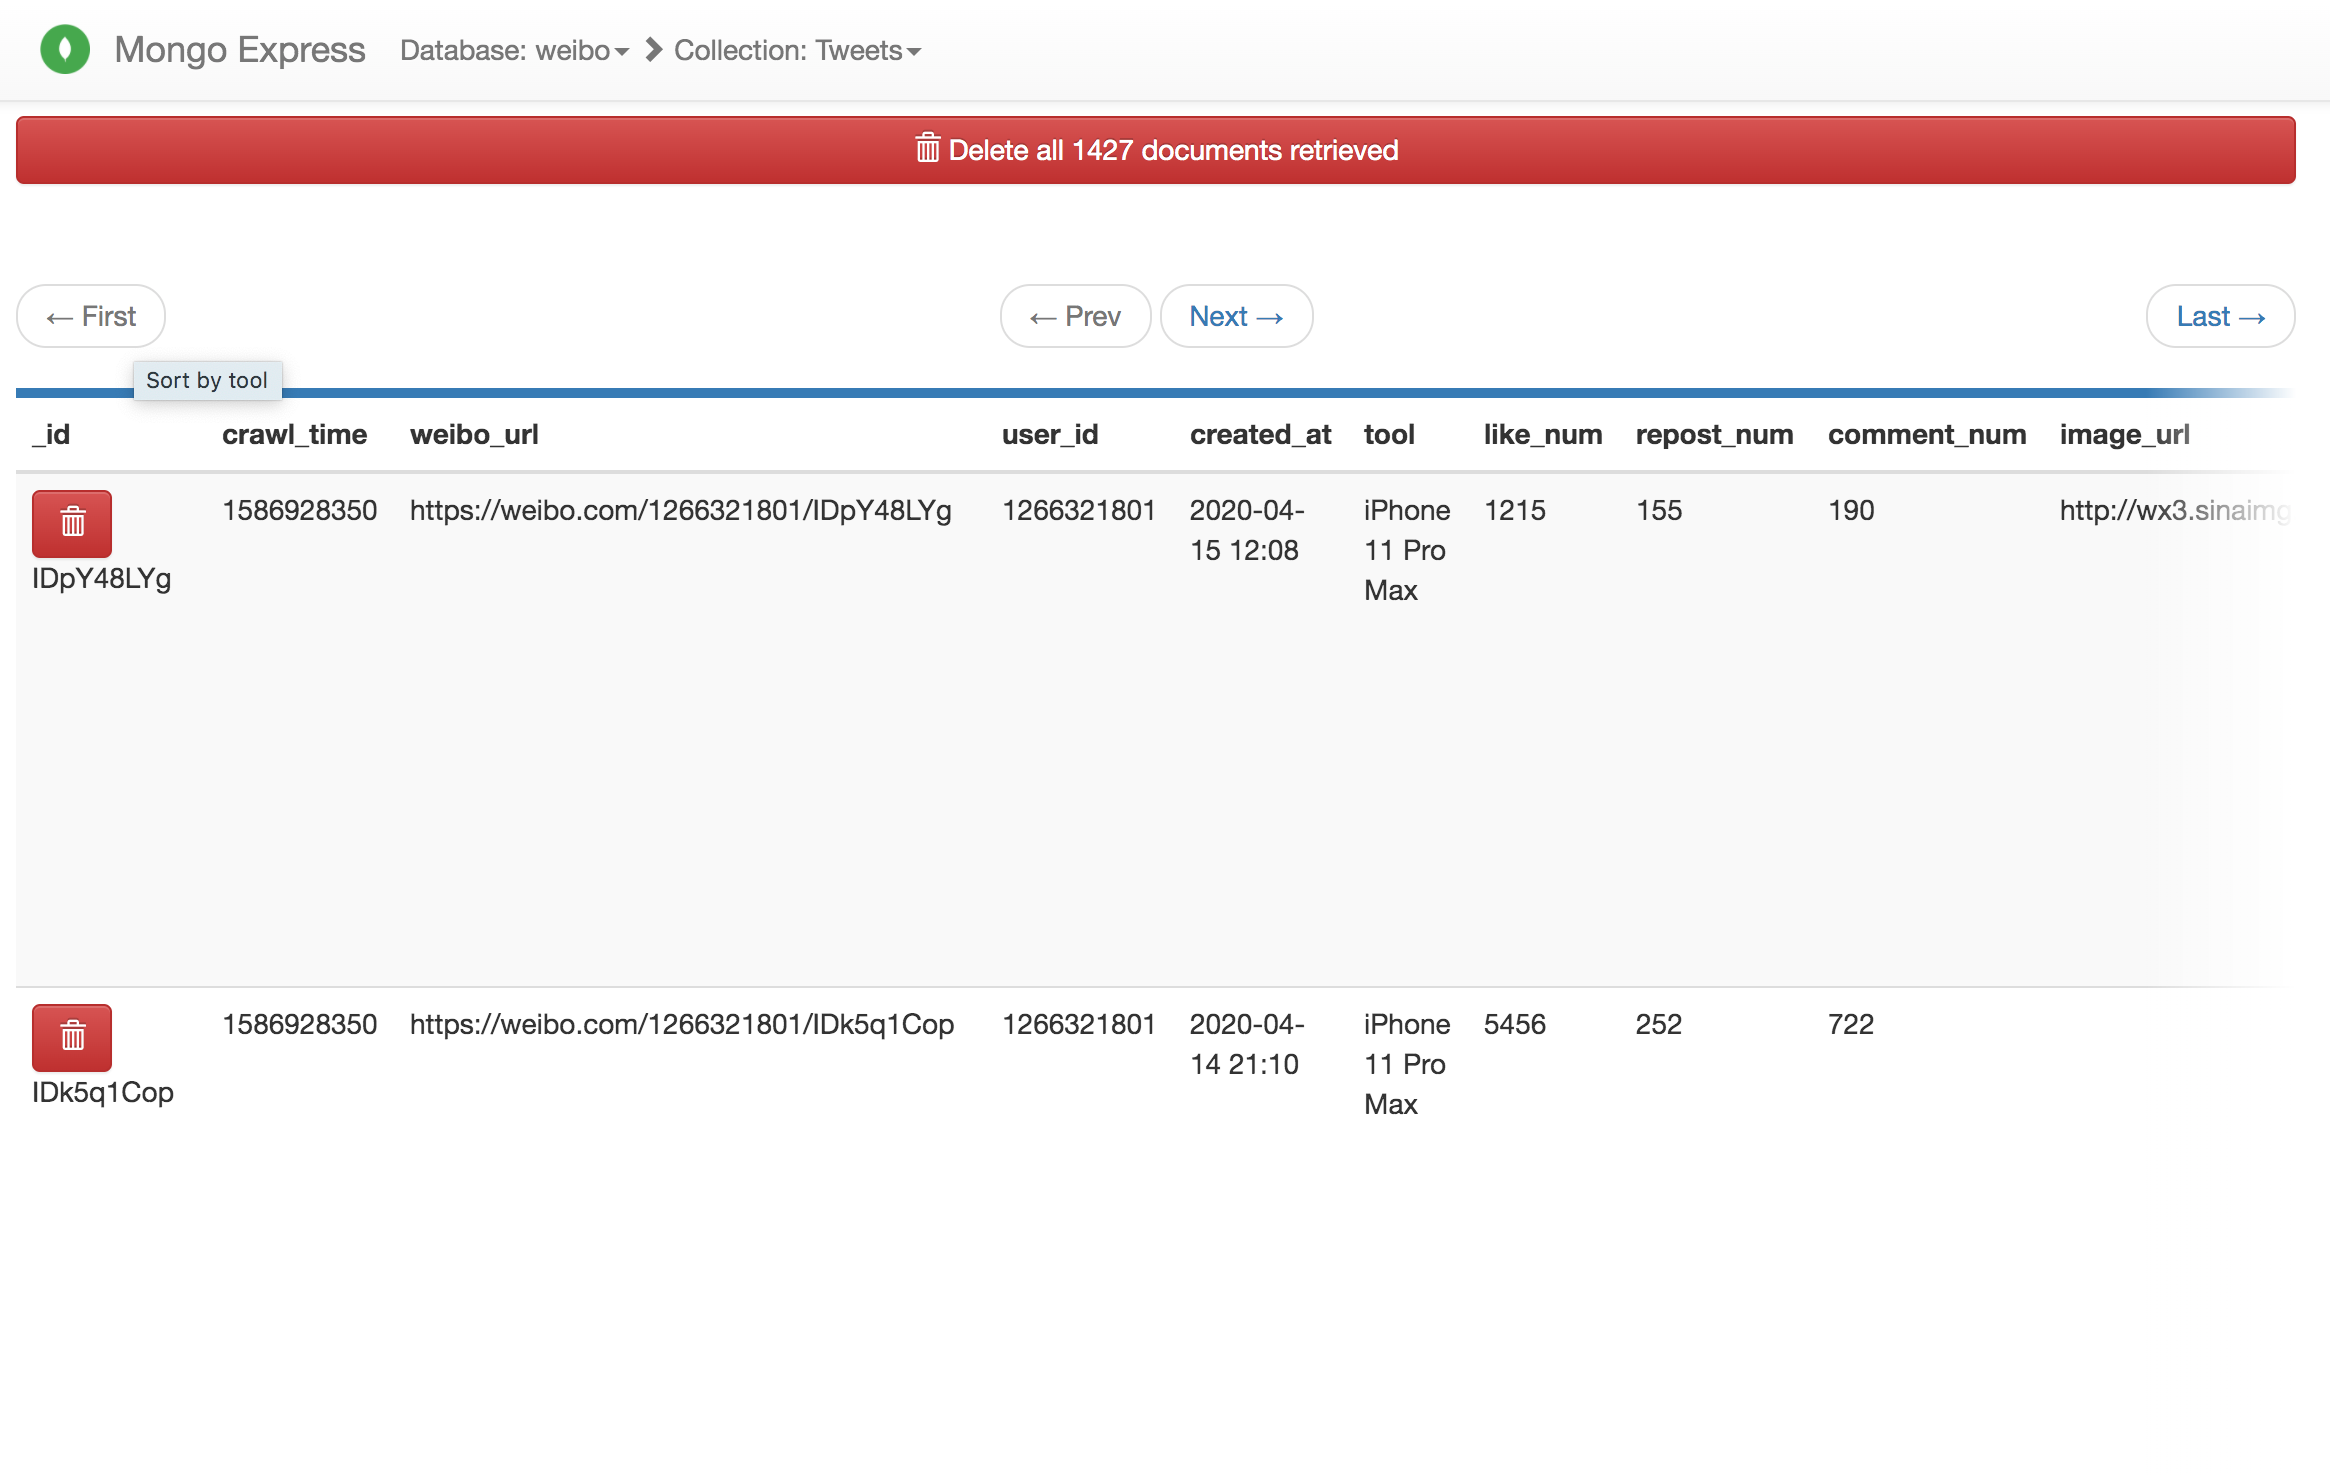
Task: Open the weibo URL ending IDpY48LYg
Action: tap(680, 510)
